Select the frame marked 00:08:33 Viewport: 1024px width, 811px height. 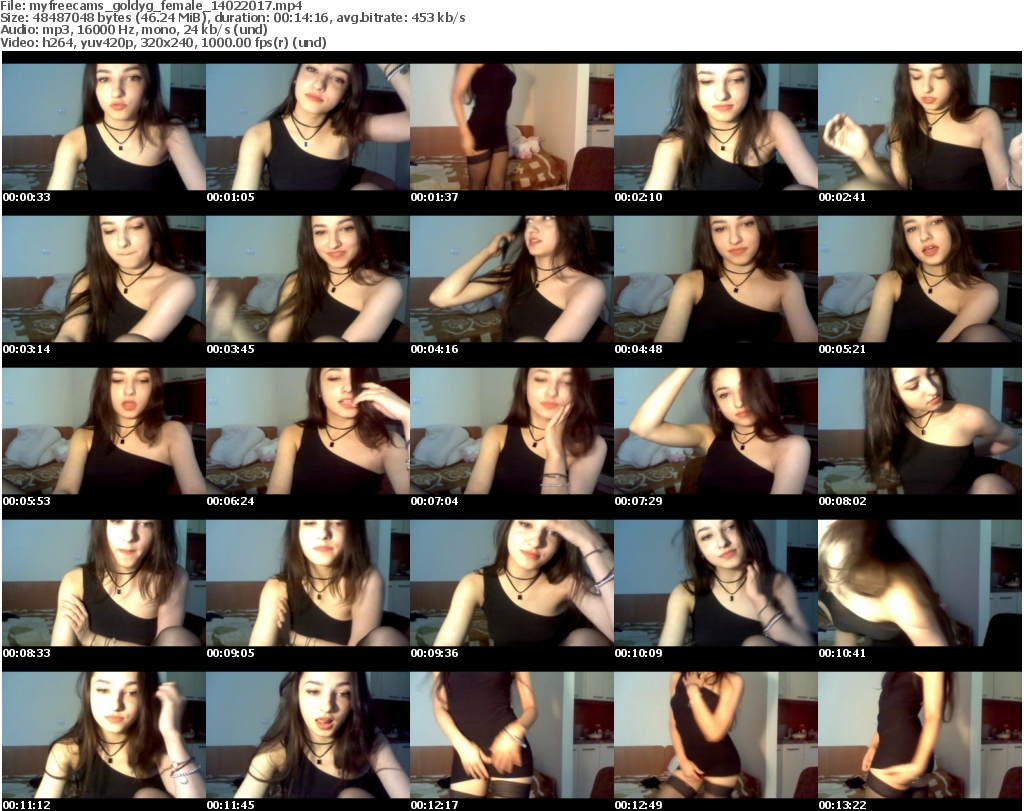pyautogui.click(x=104, y=583)
